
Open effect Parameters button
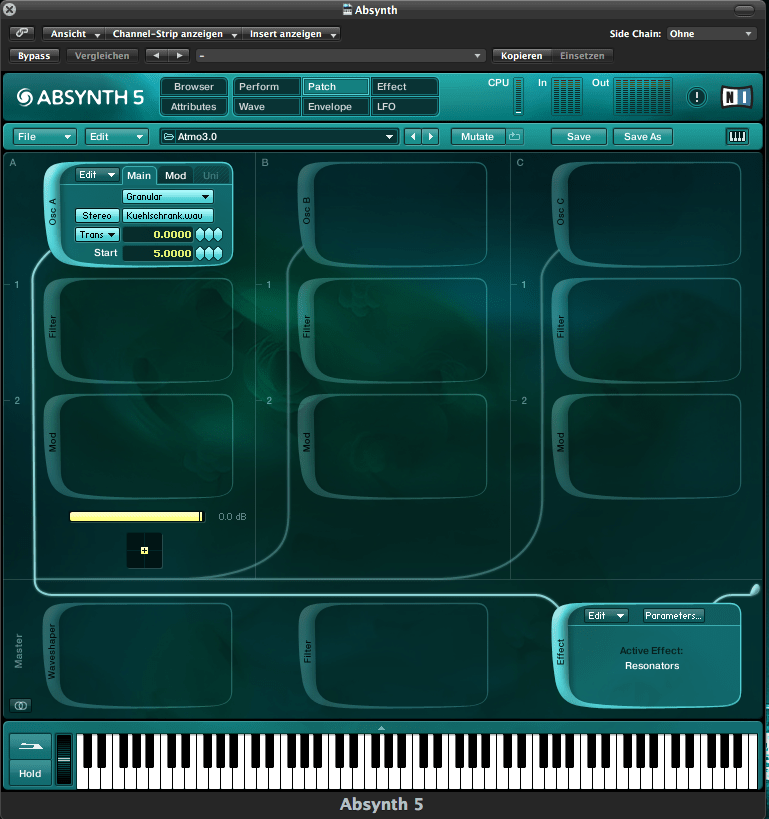[x=673, y=616]
